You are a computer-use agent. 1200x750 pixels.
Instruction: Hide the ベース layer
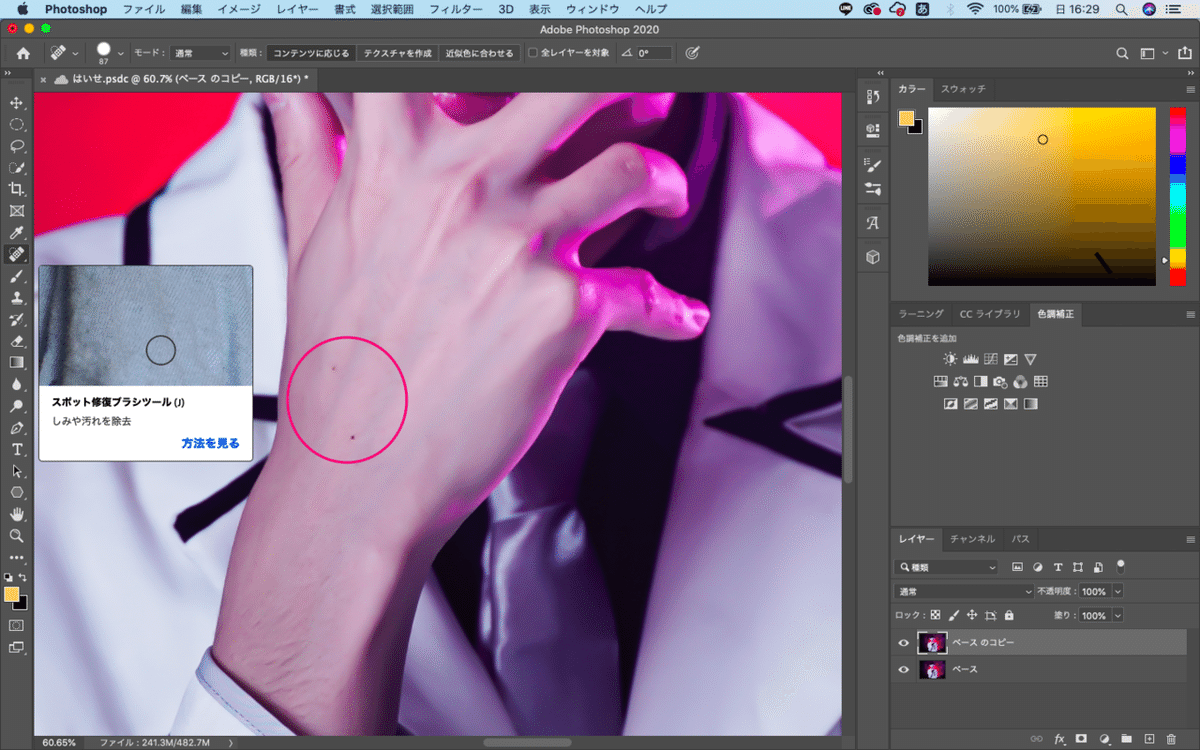tap(904, 670)
